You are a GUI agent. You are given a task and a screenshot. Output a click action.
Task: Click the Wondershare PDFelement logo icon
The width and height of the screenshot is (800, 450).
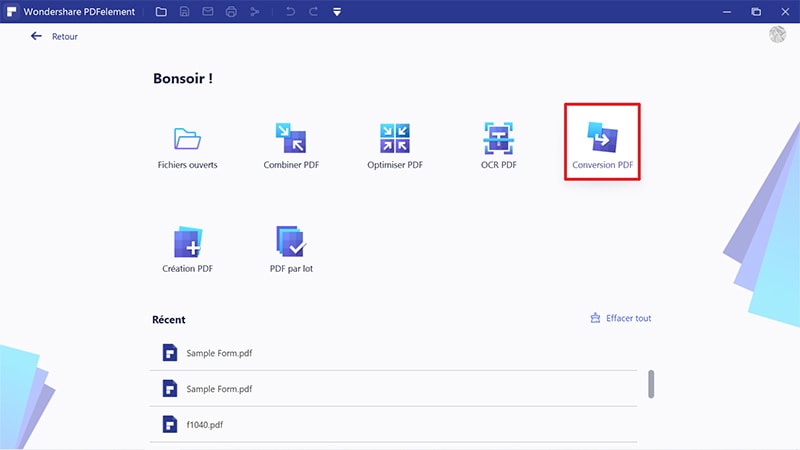(11, 11)
